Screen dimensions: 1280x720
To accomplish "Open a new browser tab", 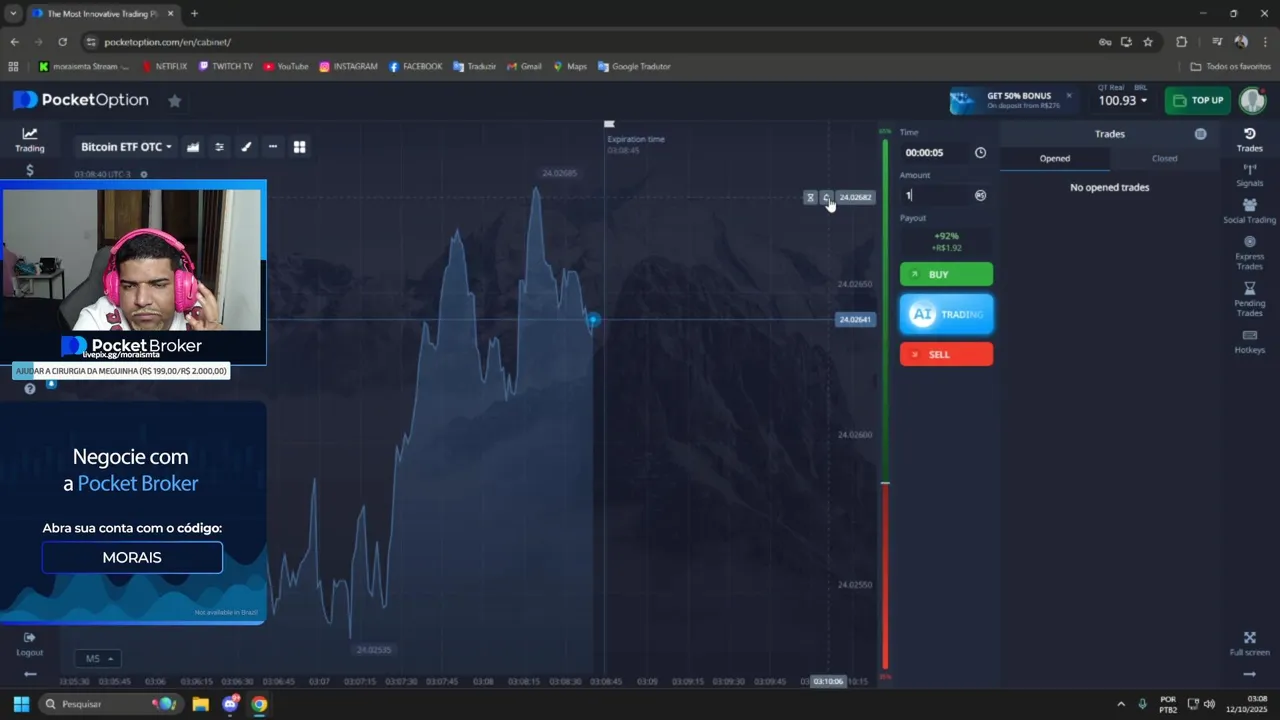I will (x=194, y=14).
